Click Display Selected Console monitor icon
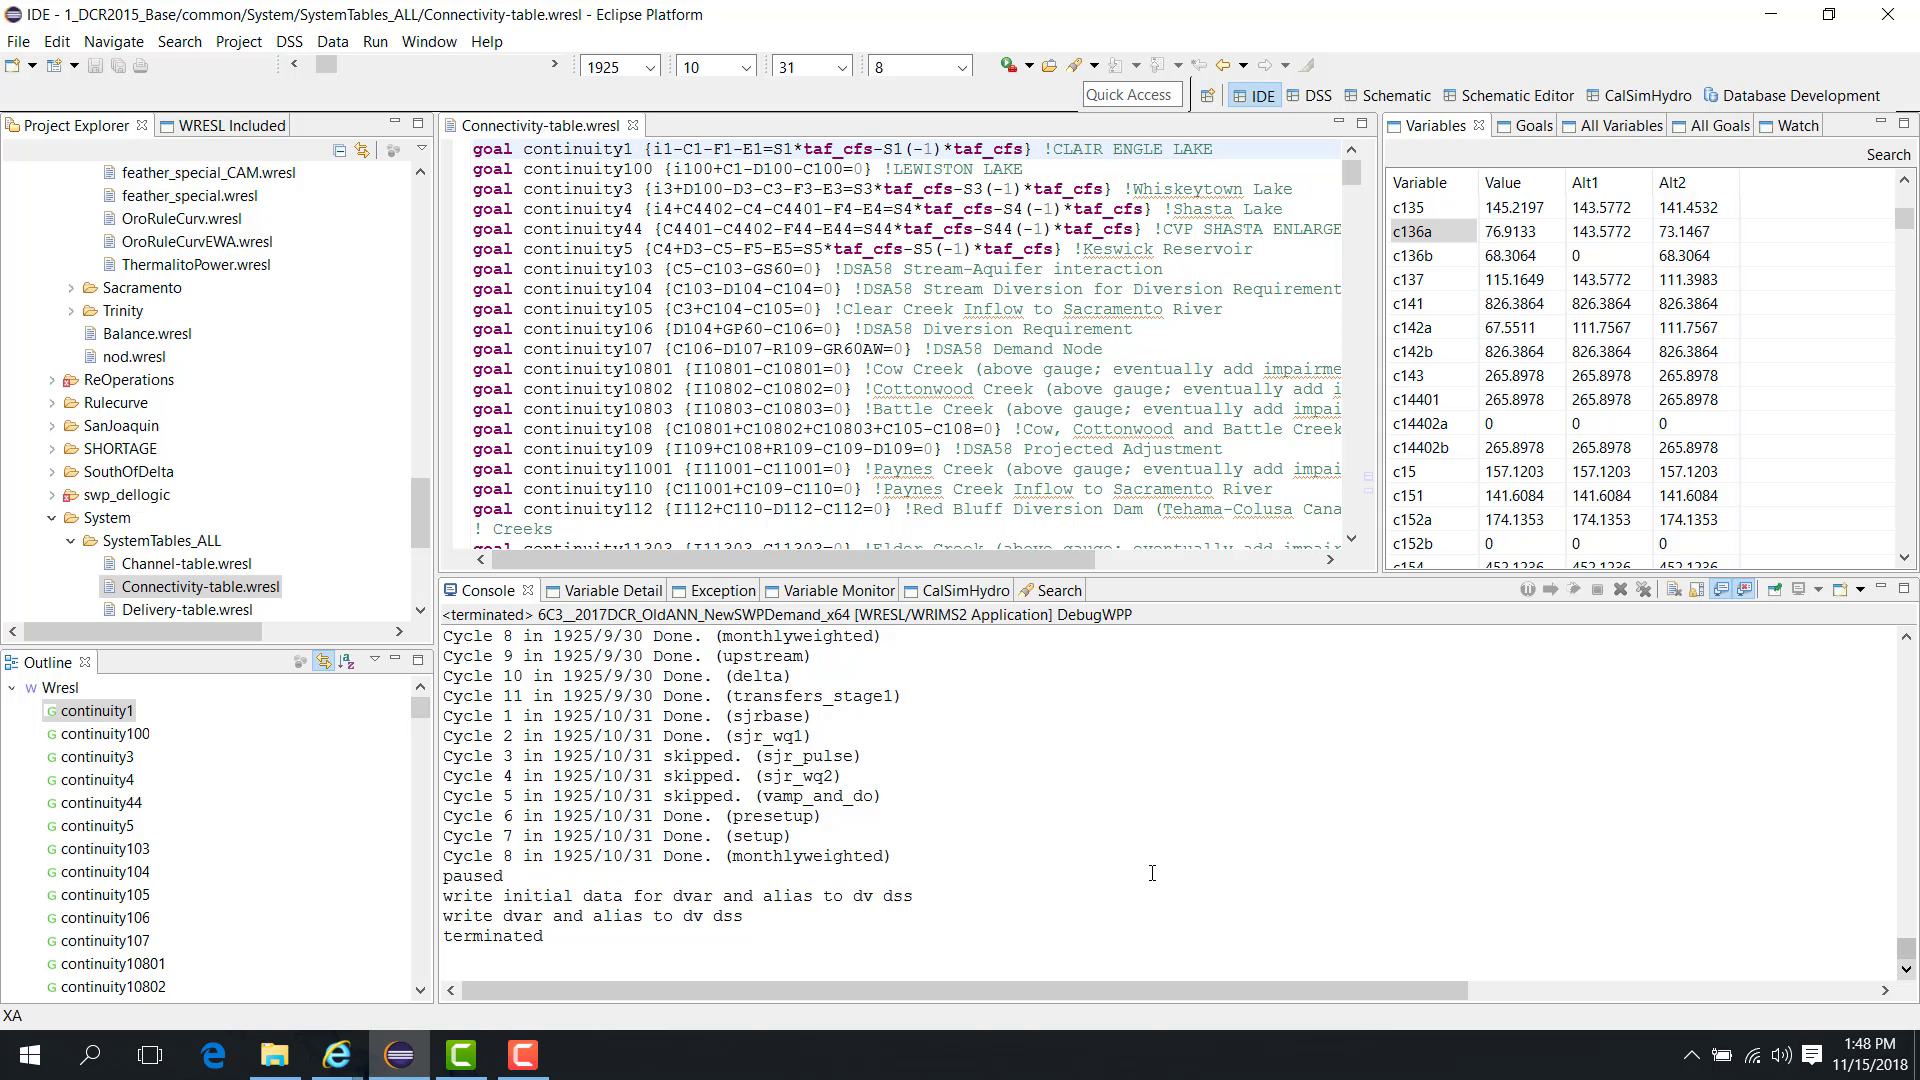This screenshot has height=1080, width=1920. point(1798,590)
